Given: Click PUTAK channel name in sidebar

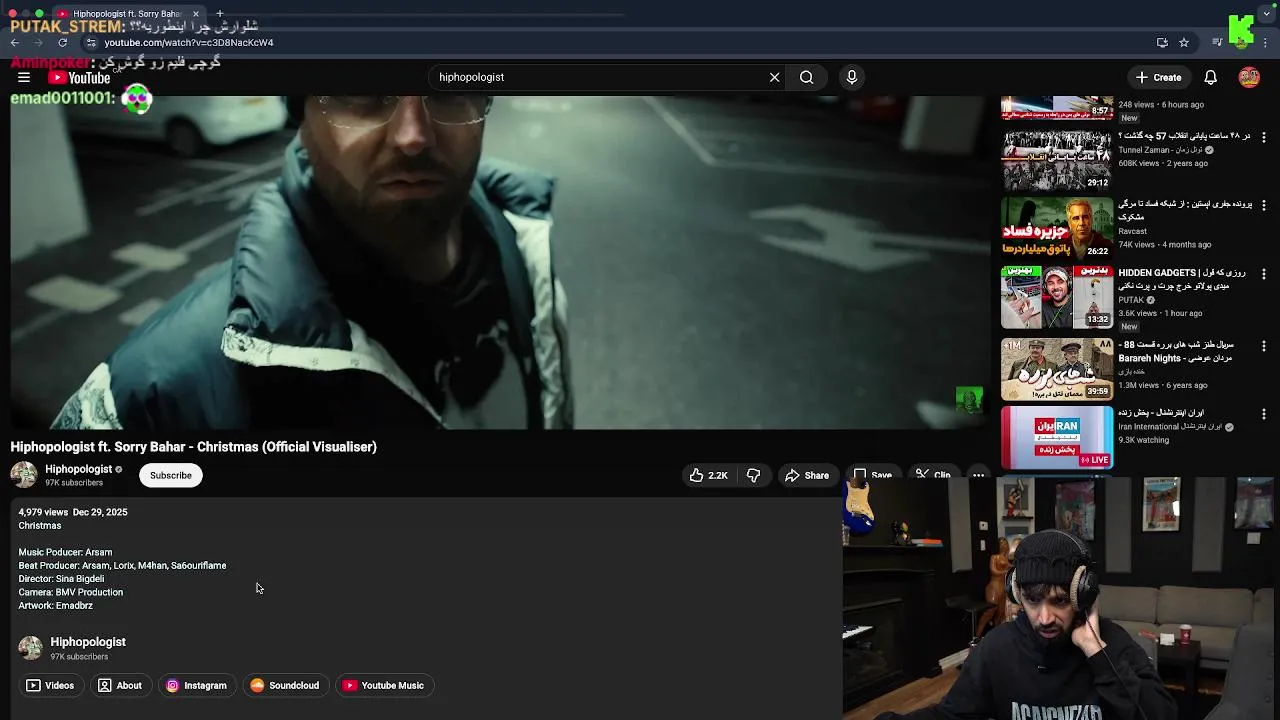Looking at the screenshot, I should point(1131,300).
